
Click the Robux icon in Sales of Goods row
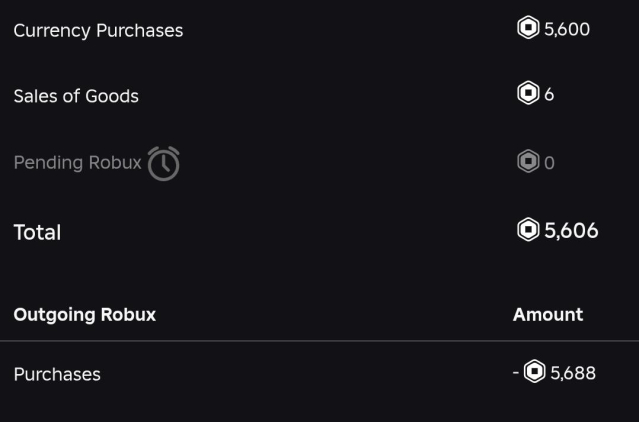point(527,94)
